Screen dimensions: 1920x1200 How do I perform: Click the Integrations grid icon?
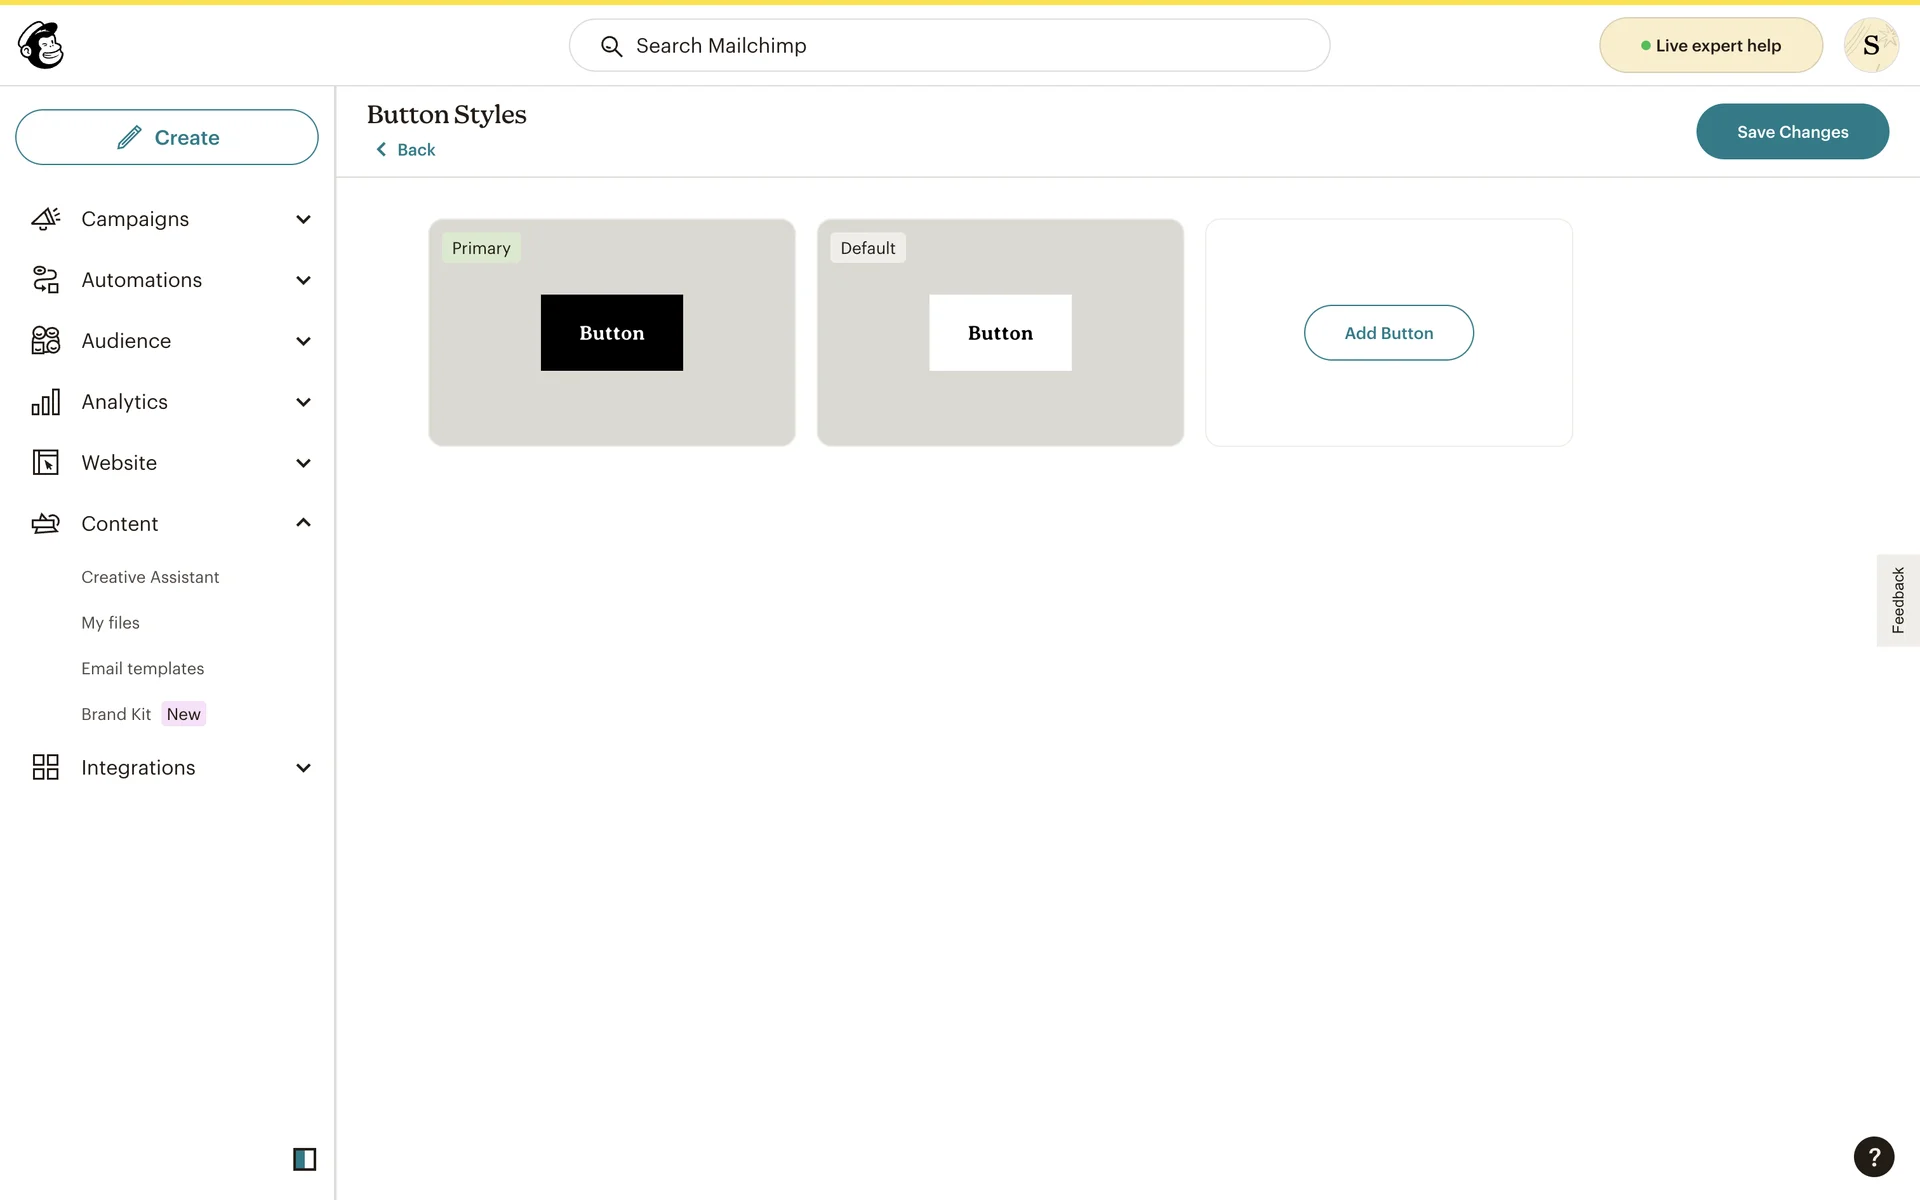[45, 768]
